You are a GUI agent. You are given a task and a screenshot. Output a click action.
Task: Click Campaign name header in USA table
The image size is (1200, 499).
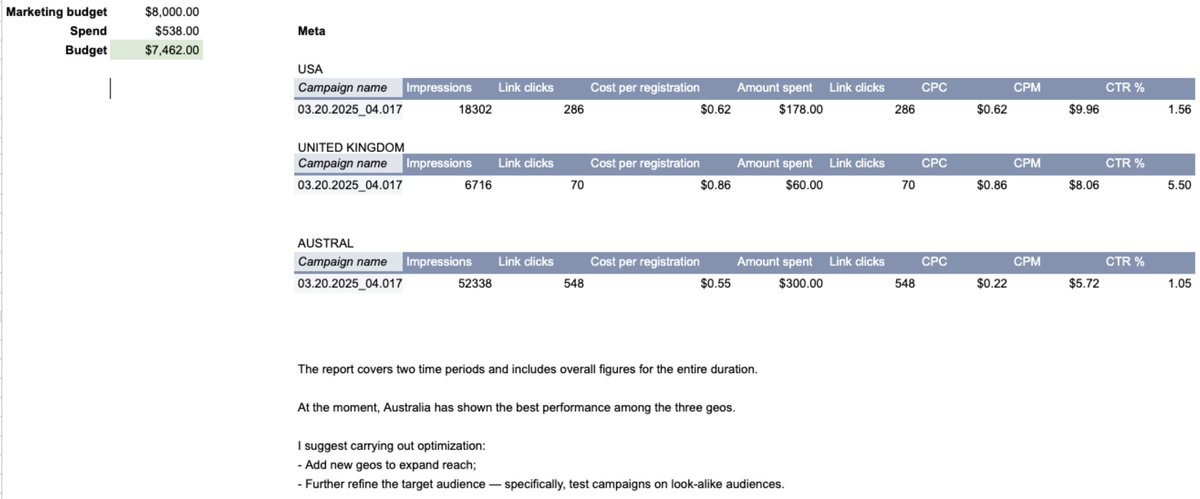349,88
